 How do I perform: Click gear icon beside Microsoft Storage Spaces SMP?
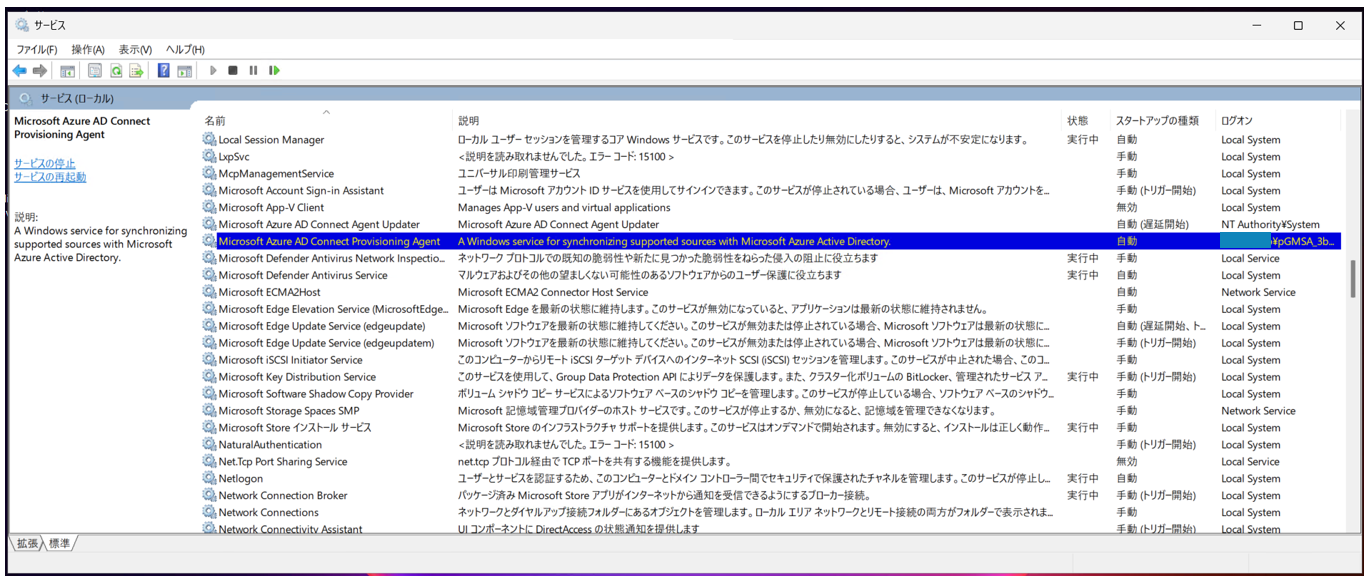point(209,410)
